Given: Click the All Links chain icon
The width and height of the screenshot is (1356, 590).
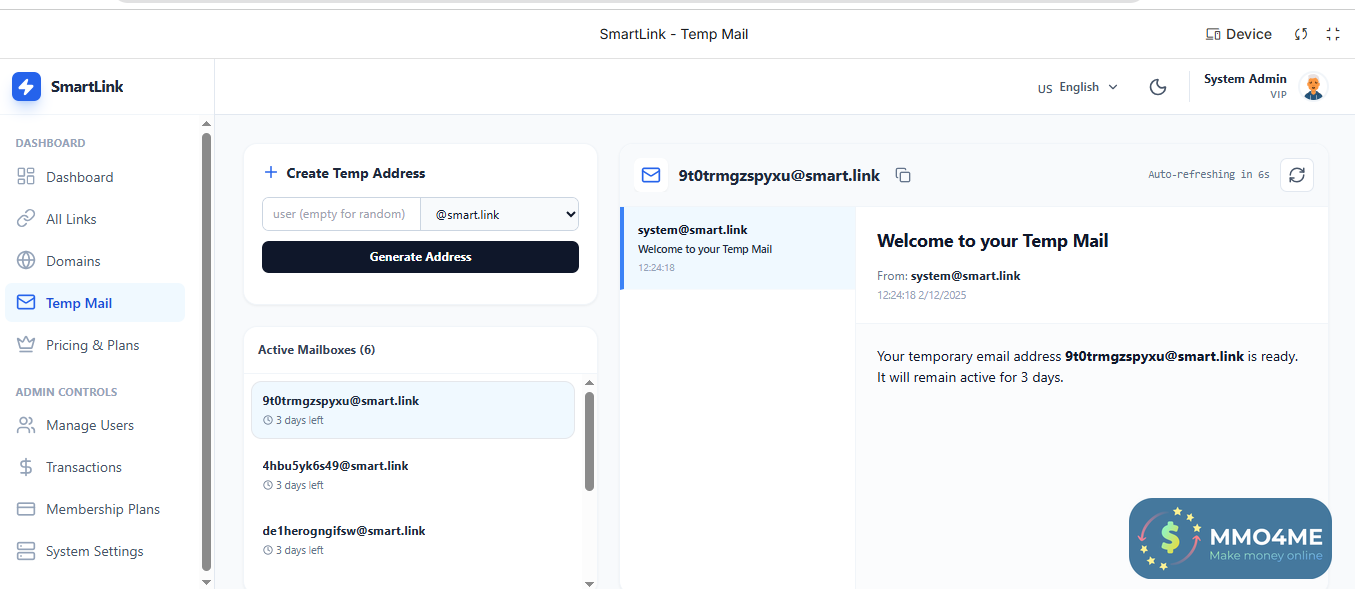Looking at the screenshot, I should click(26, 219).
